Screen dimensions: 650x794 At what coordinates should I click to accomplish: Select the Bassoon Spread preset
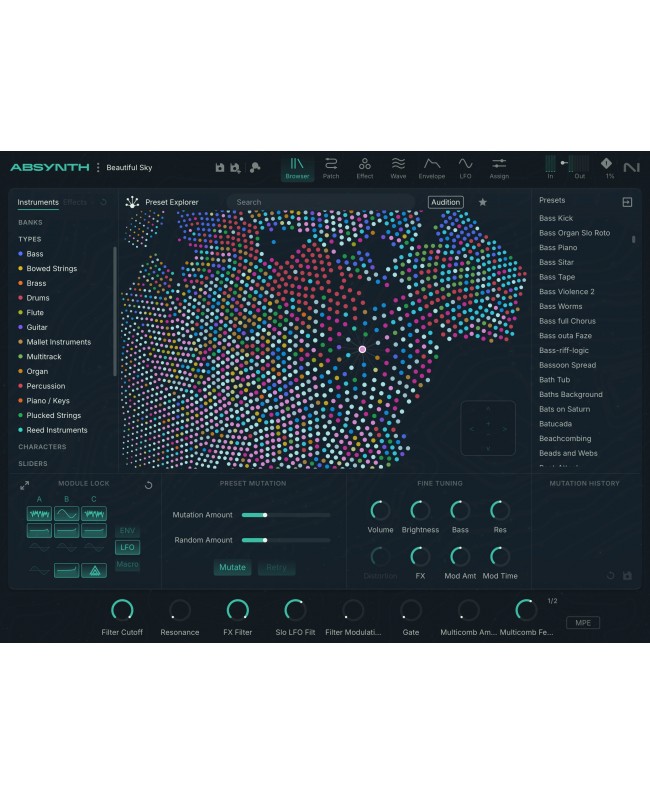(x=567, y=365)
